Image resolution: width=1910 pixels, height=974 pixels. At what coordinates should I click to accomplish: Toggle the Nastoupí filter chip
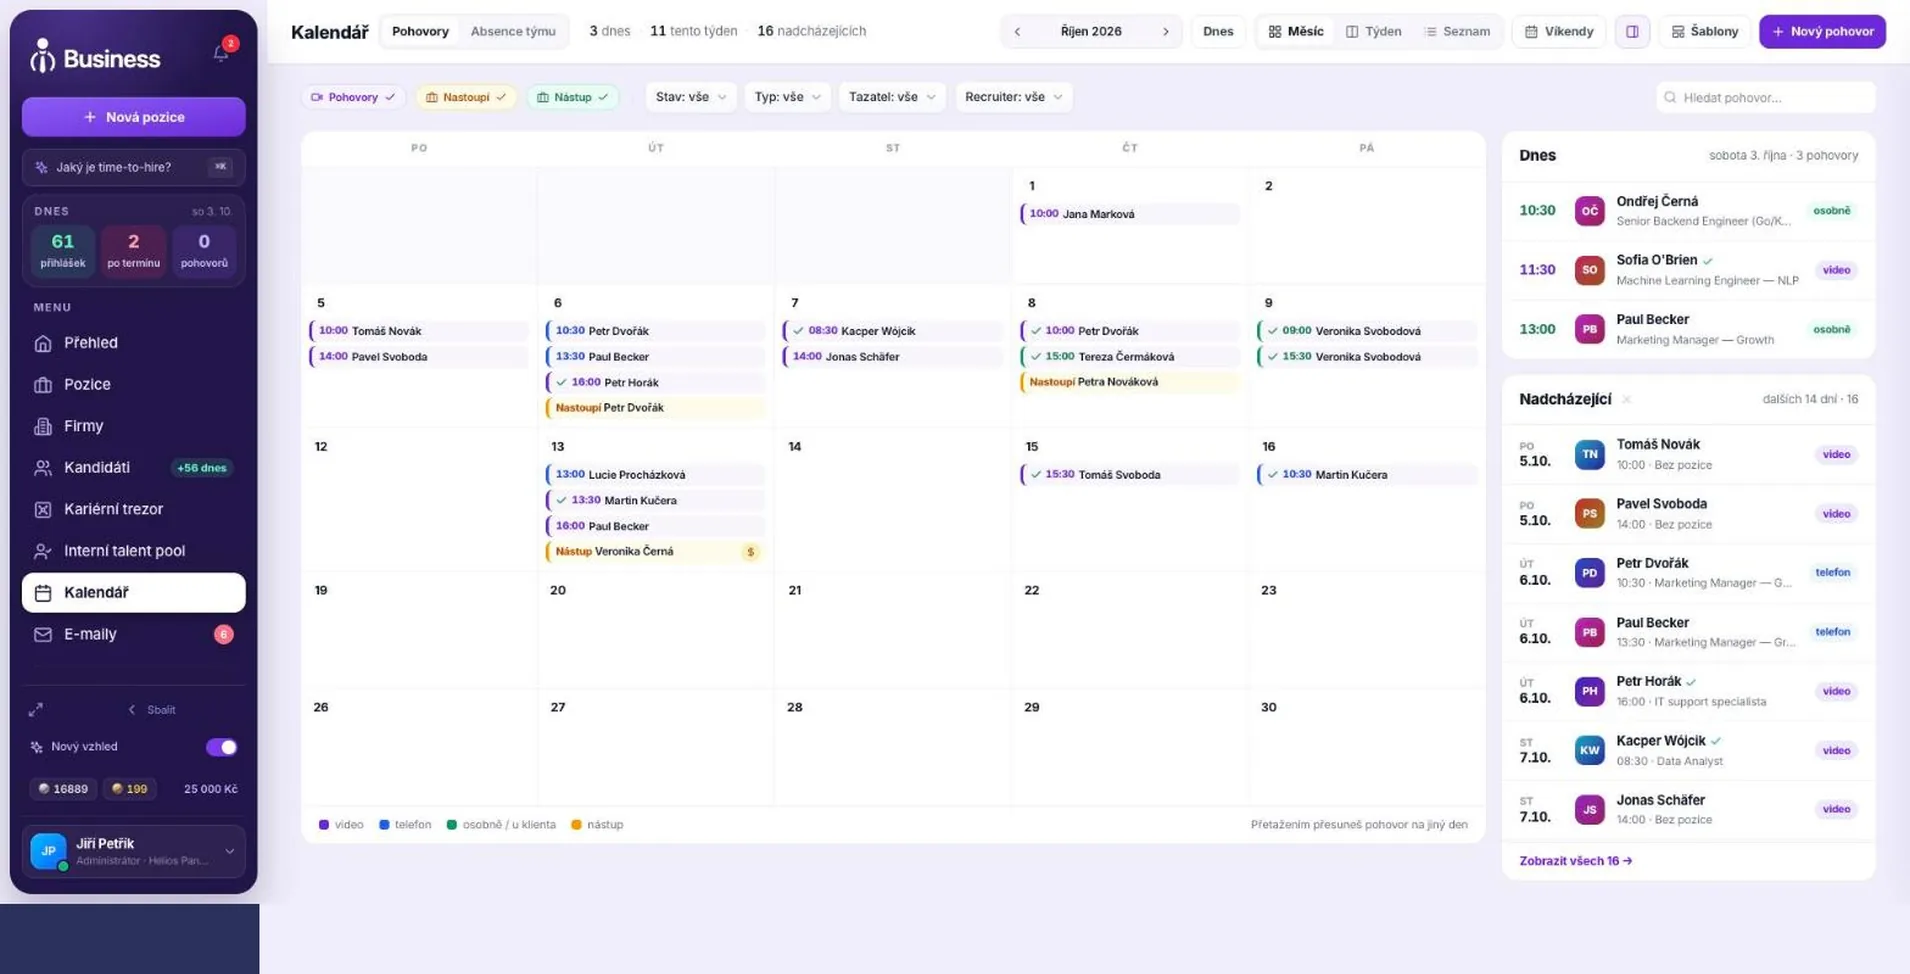[x=466, y=97]
